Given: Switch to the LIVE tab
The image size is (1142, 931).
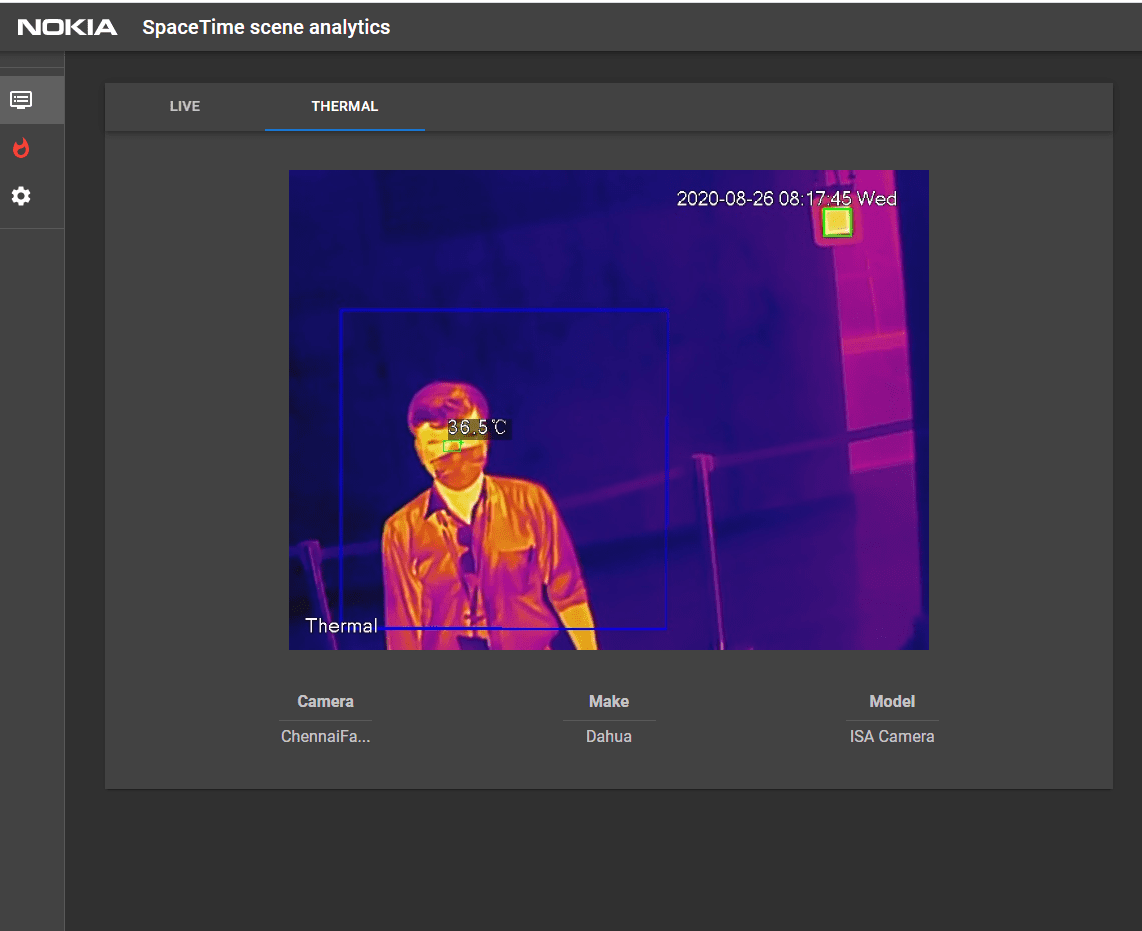Looking at the screenshot, I should [x=185, y=106].
